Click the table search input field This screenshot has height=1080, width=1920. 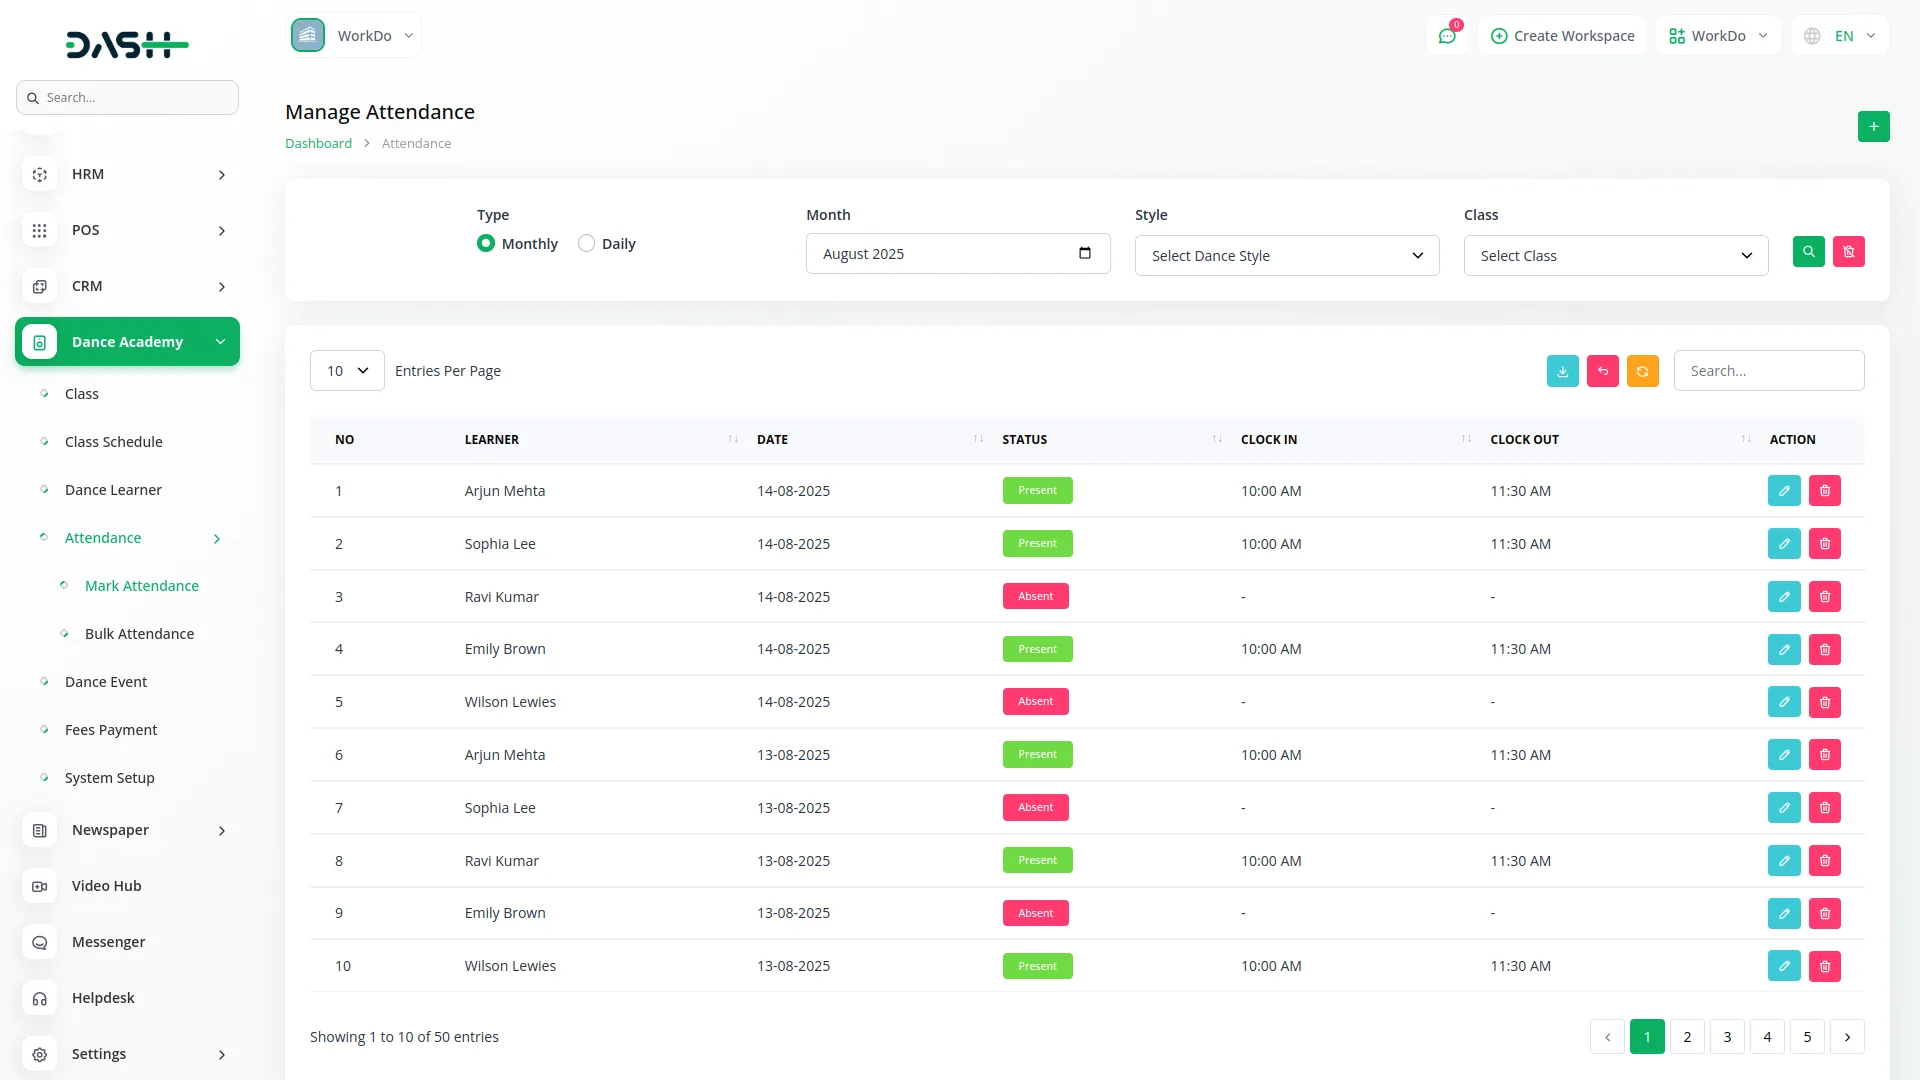click(x=1768, y=371)
